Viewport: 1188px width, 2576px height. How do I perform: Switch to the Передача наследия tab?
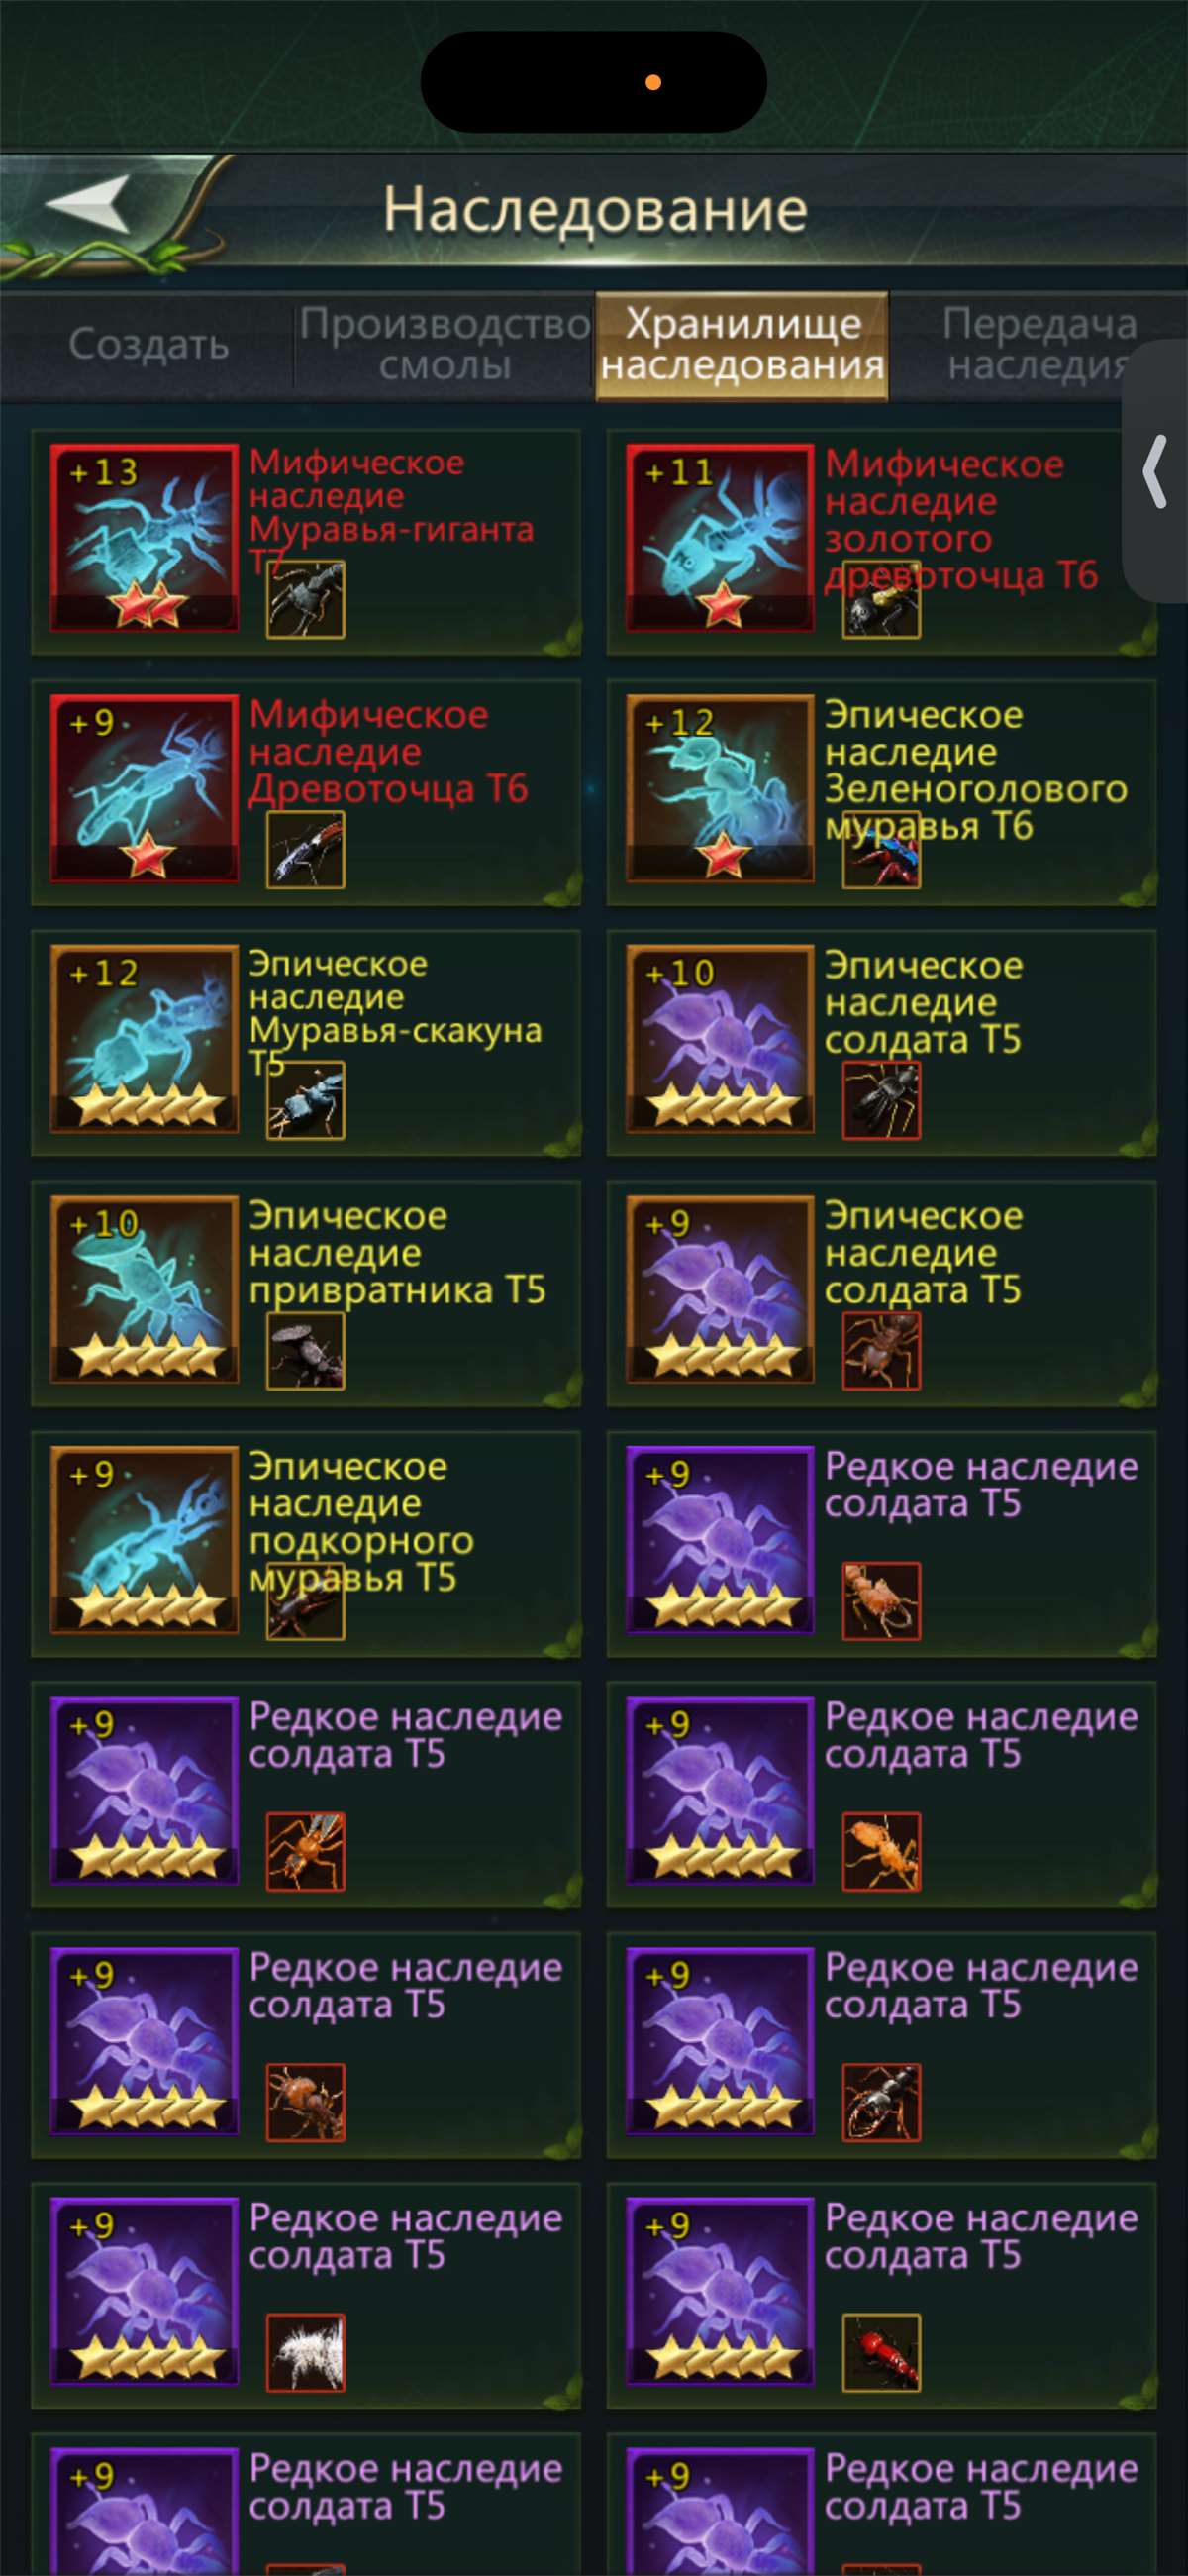[1040, 344]
